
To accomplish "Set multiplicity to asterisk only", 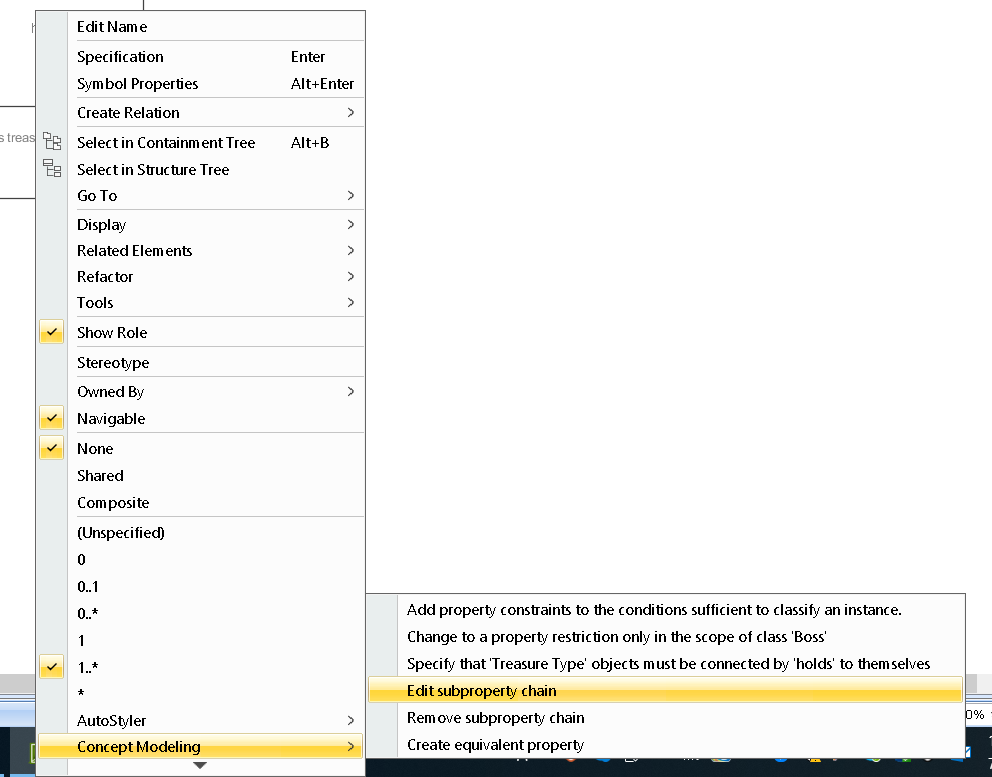I will pos(201,693).
